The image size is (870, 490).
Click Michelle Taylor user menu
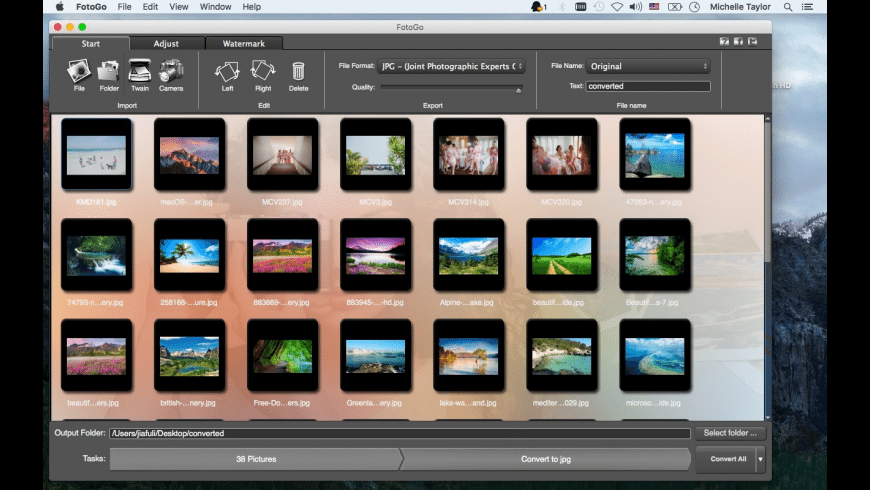click(740, 7)
